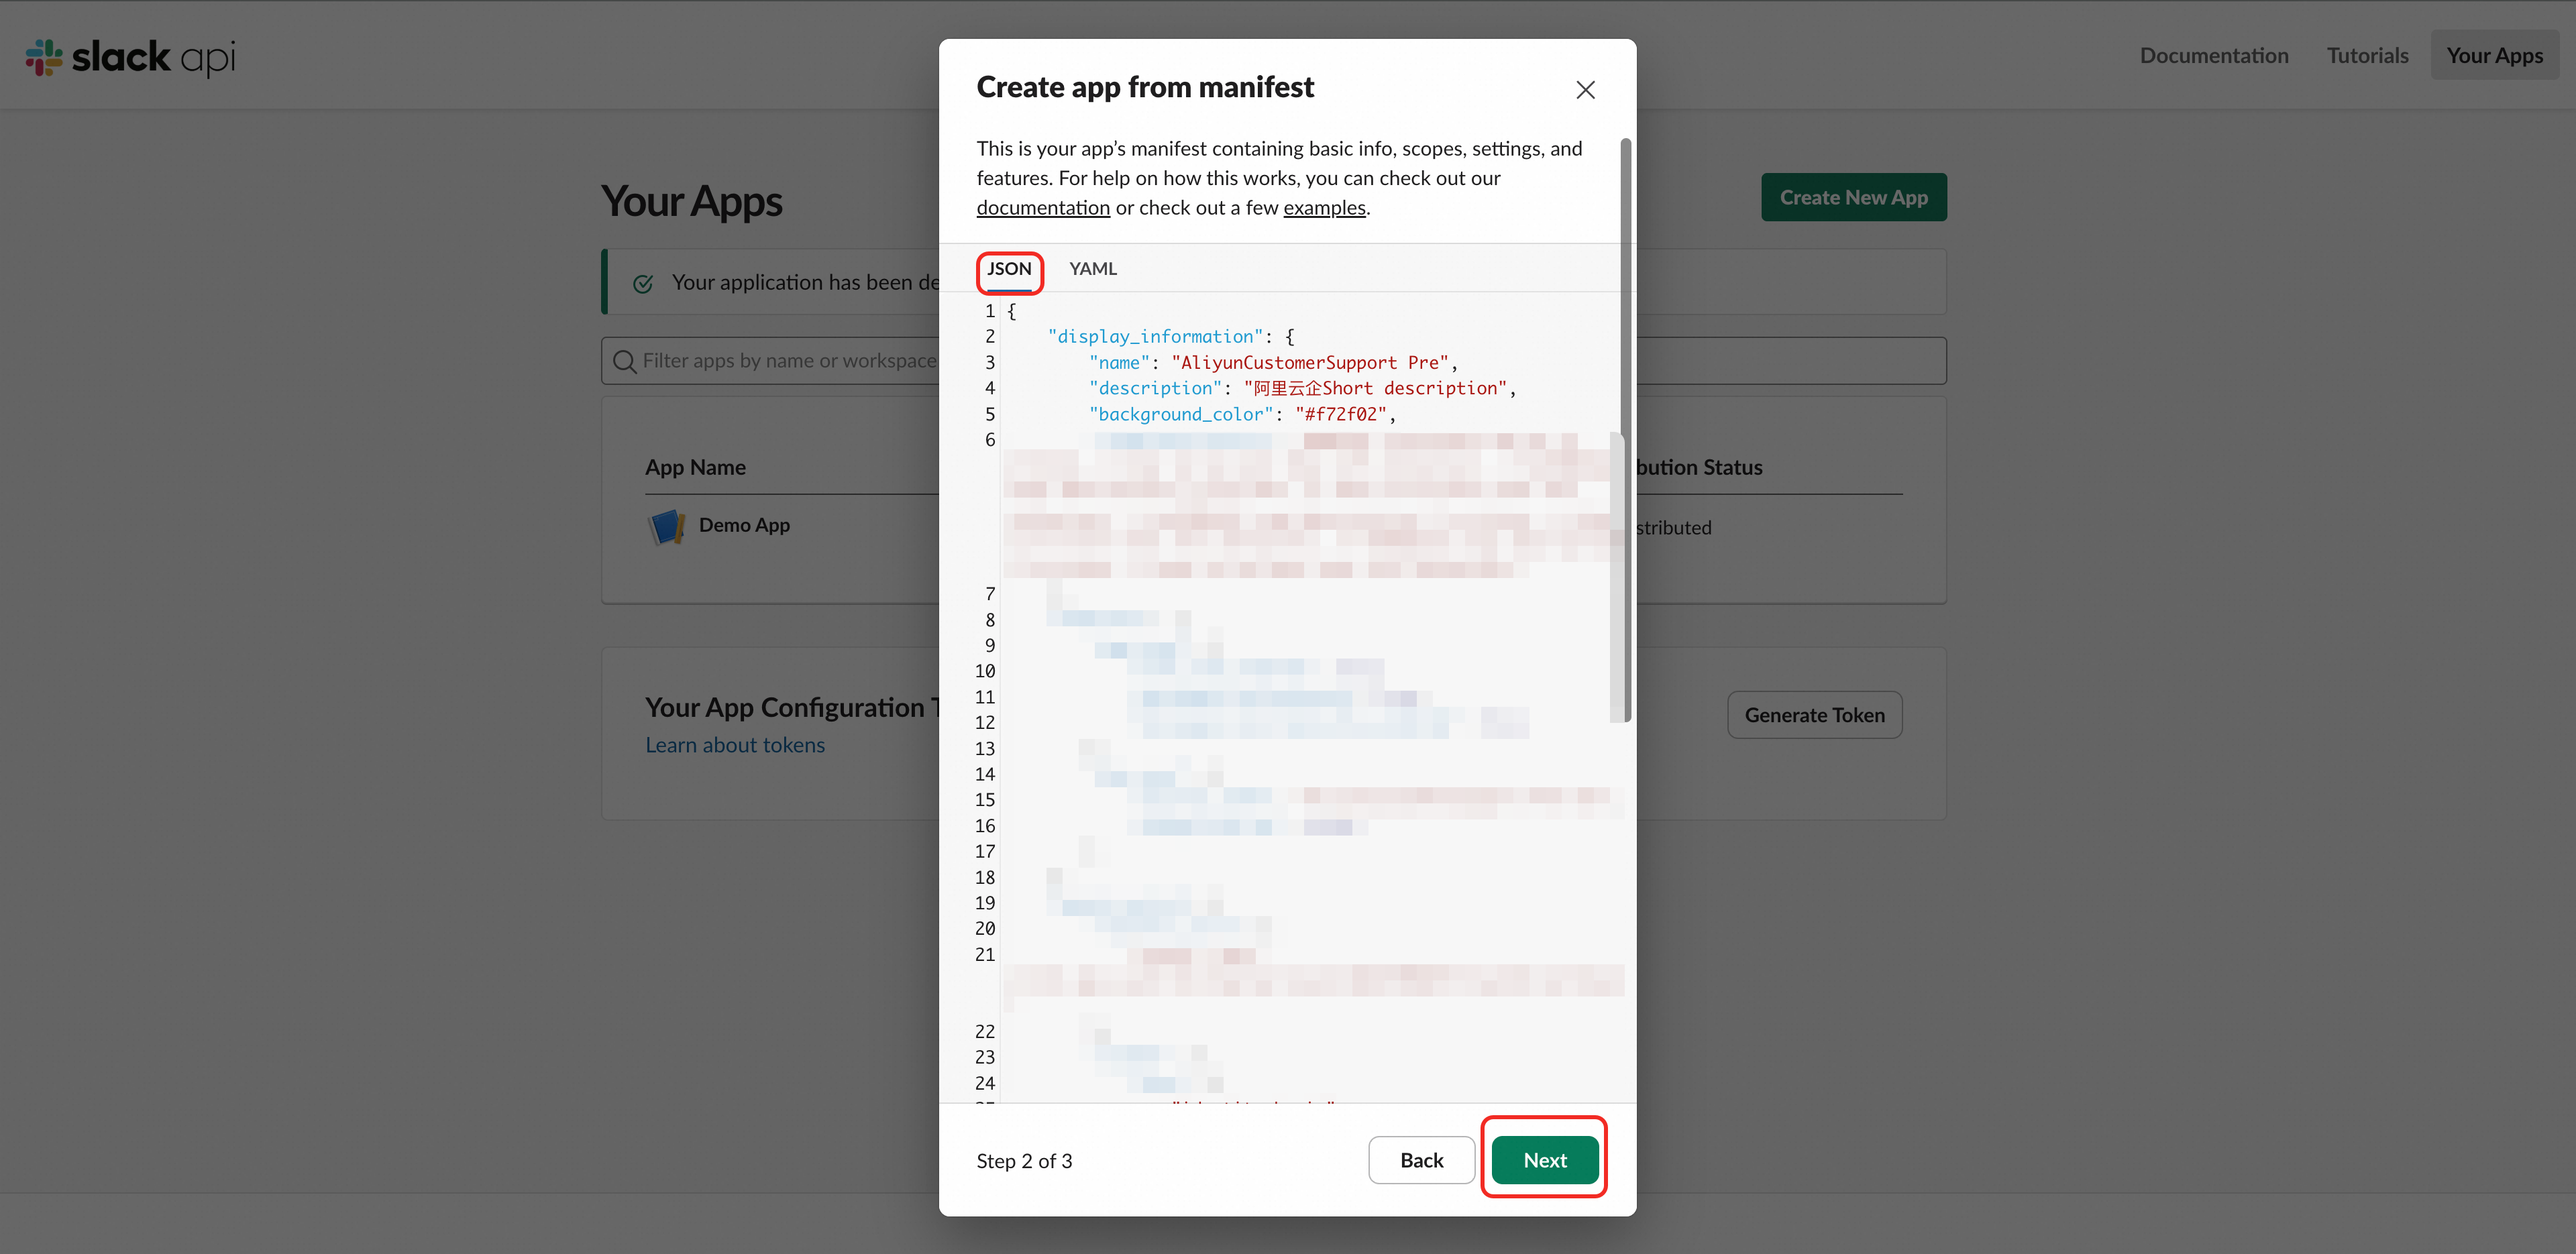Go Back to the previous step
This screenshot has height=1254, width=2576.
tap(1421, 1160)
